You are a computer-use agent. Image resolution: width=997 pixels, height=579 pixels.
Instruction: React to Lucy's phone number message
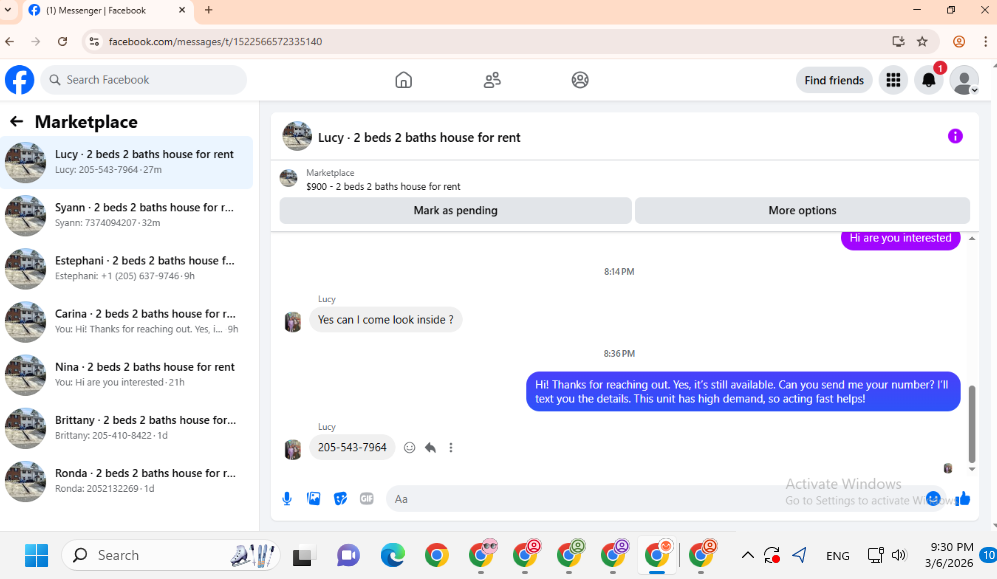point(409,447)
